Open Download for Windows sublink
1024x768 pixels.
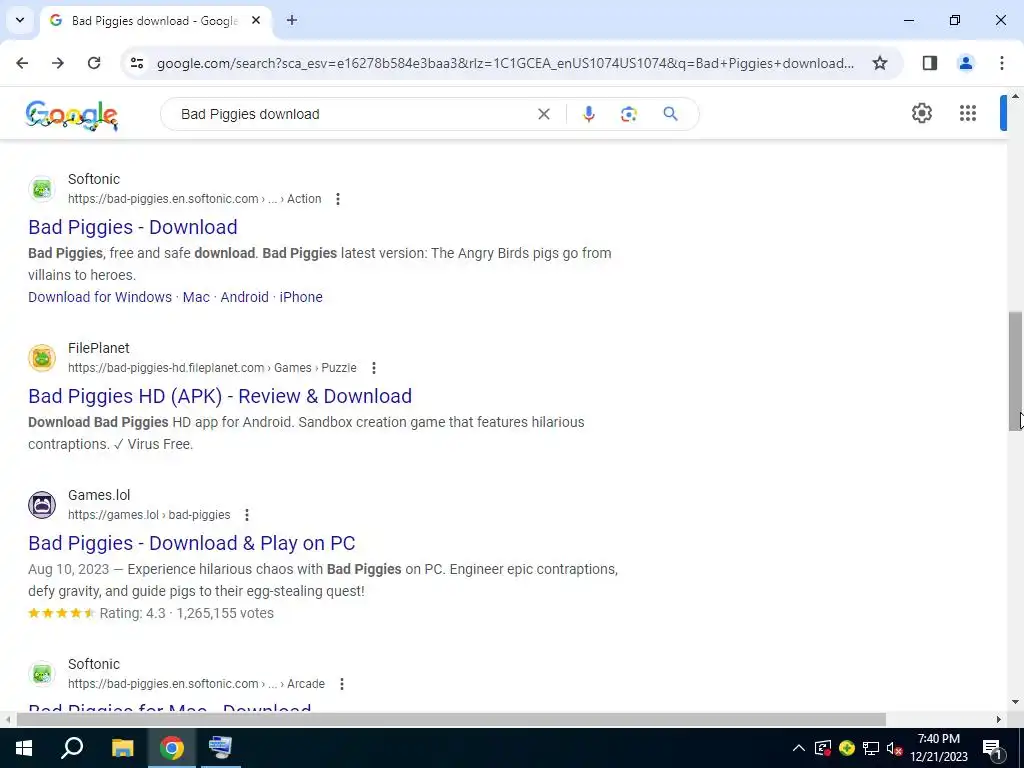tap(100, 297)
